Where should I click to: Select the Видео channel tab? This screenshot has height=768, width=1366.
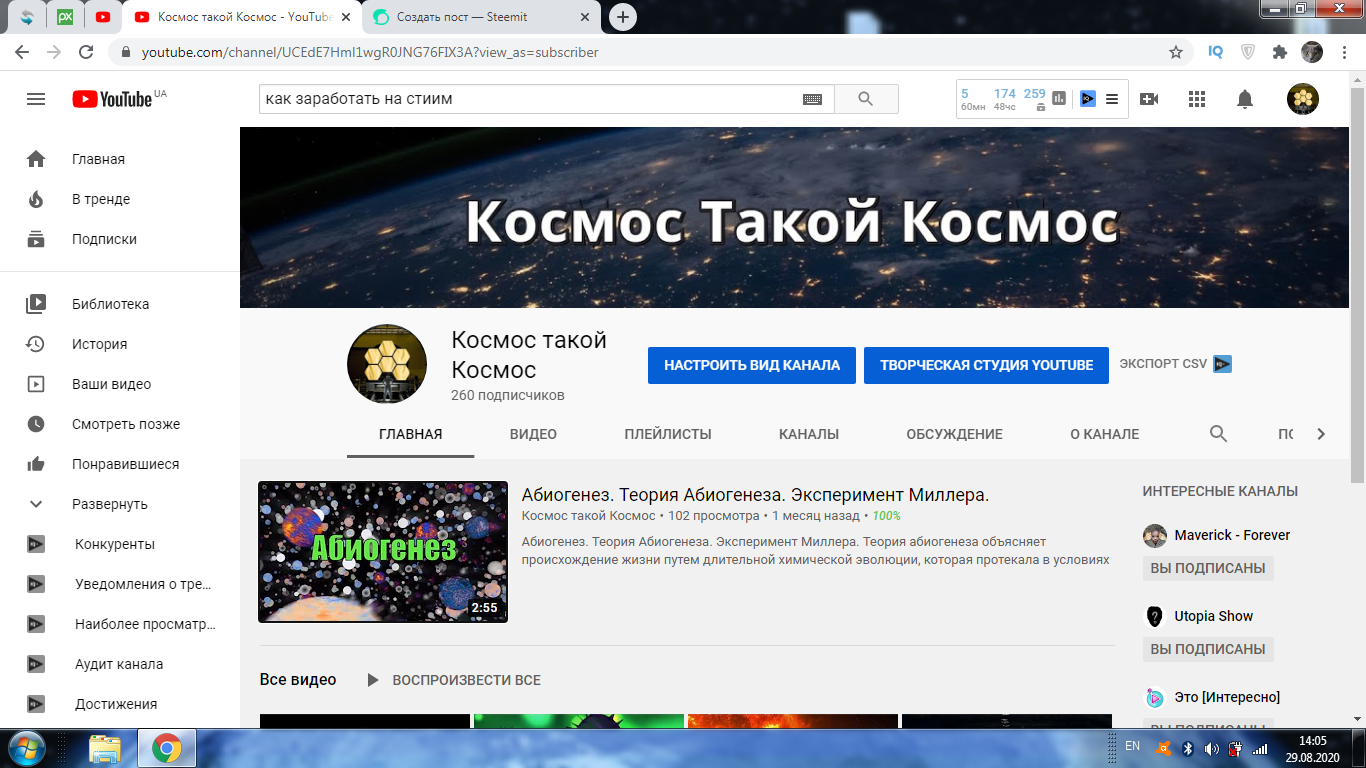pos(533,434)
